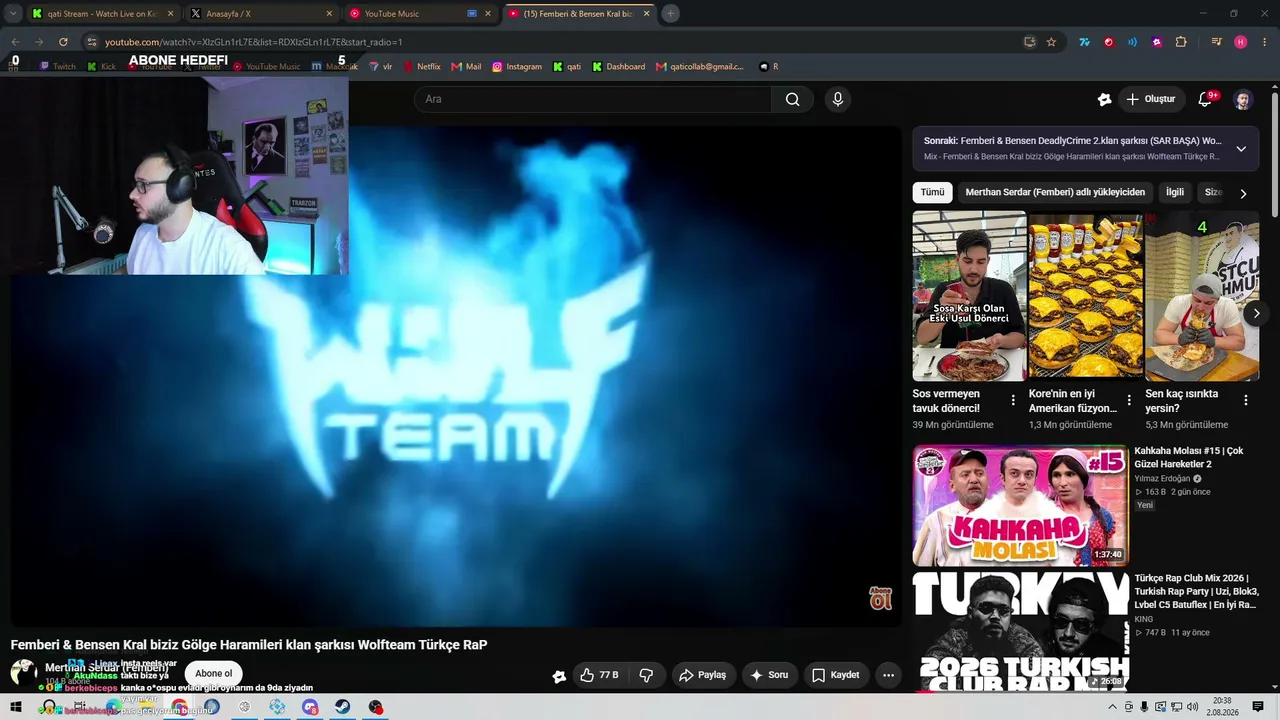Open the Chrome tab search dropdown
The width and height of the screenshot is (1280, 720).
13,14
